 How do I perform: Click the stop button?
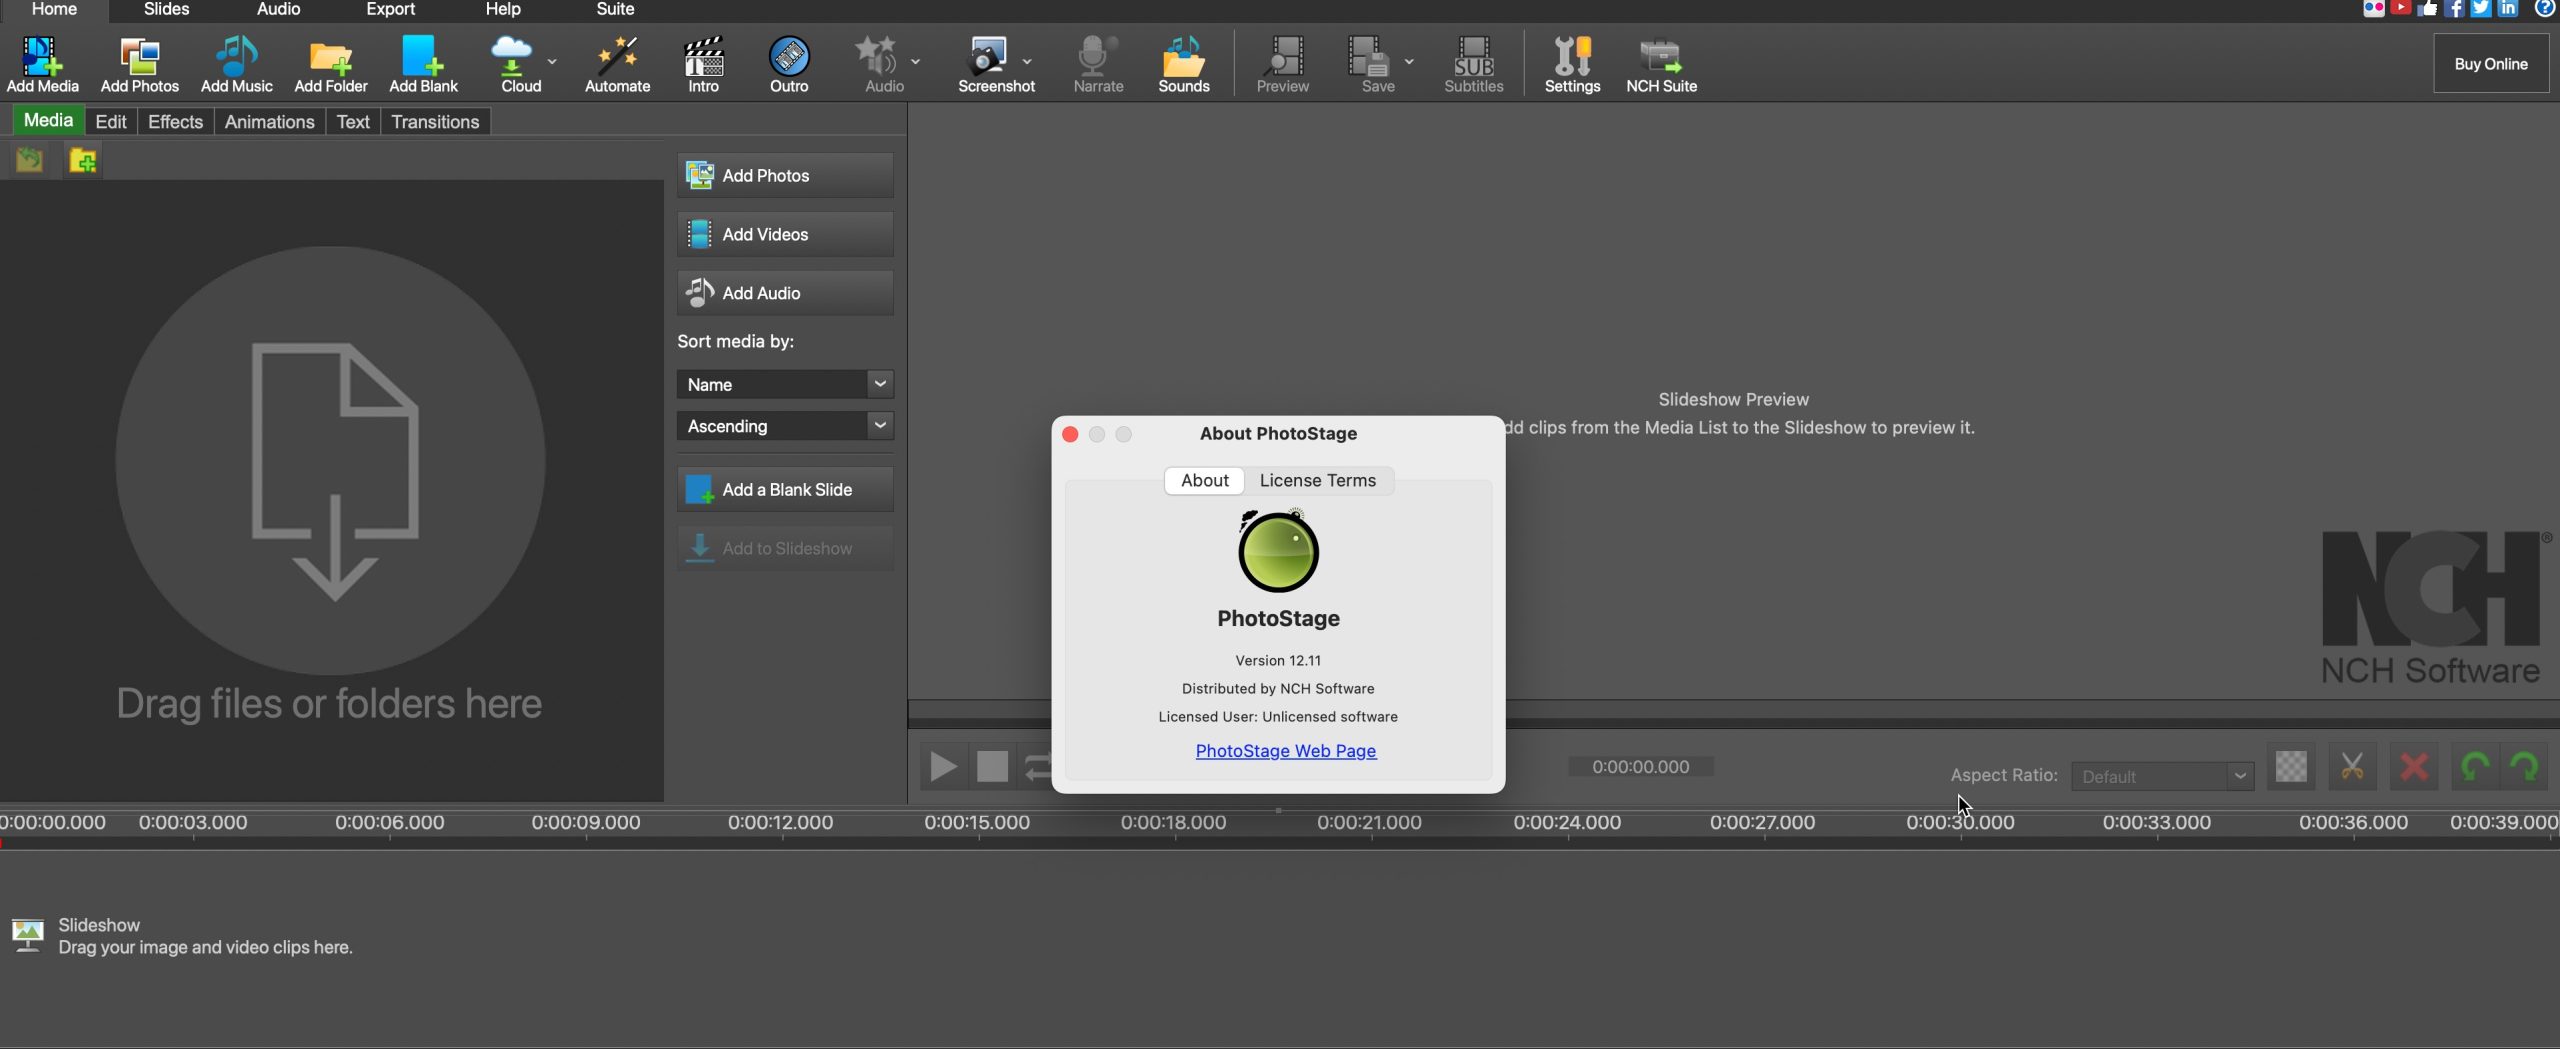[x=992, y=767]
